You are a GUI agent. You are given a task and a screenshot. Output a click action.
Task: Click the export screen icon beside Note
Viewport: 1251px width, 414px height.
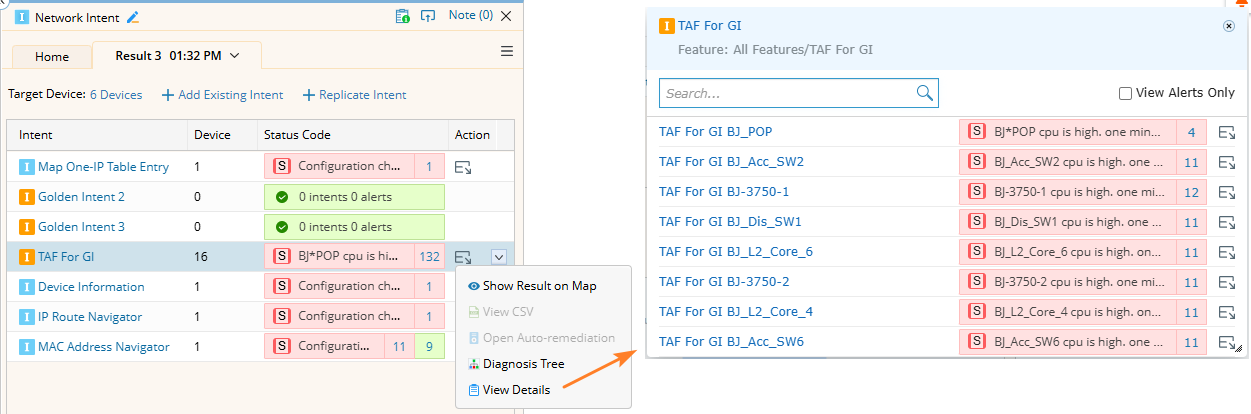click(x=428, y=16)
